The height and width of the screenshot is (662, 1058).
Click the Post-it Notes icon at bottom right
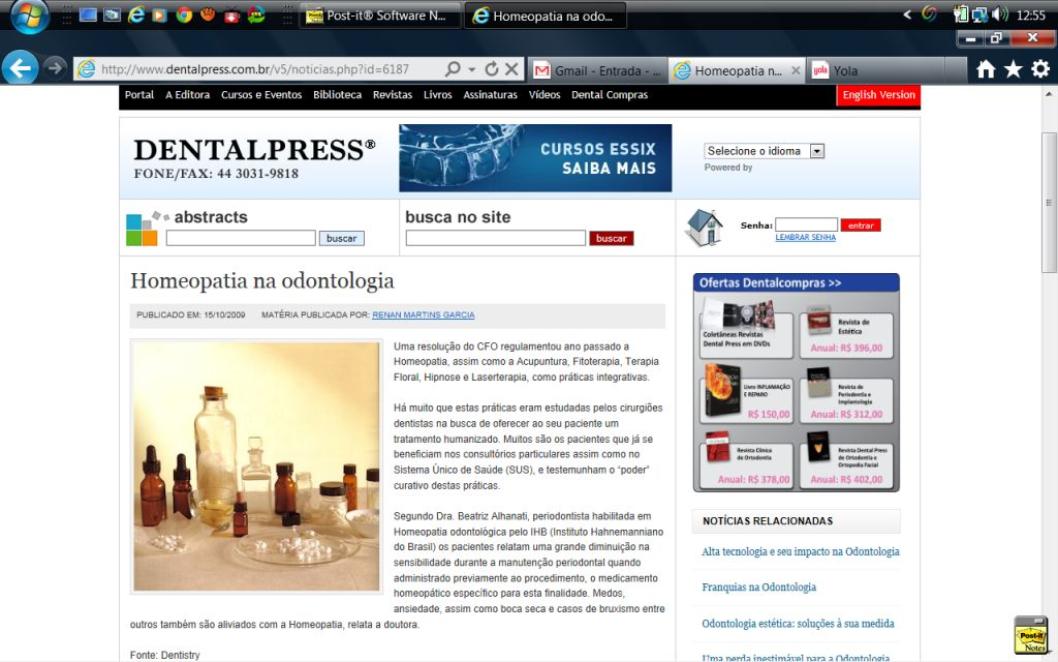1032,635
